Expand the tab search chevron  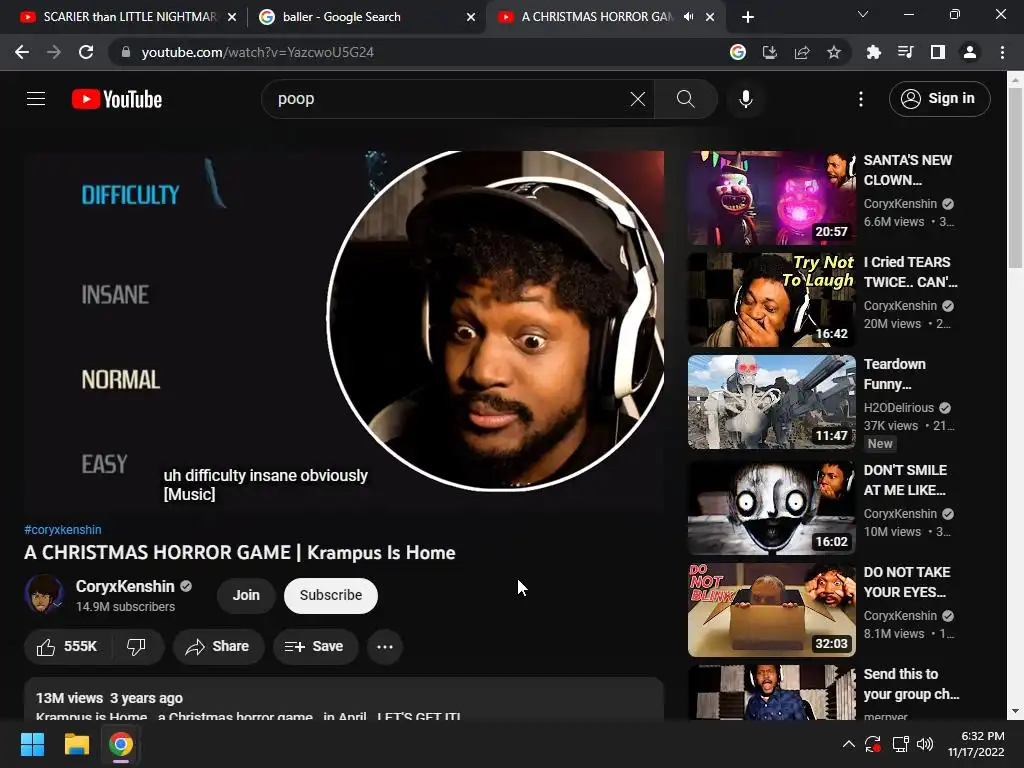point(863,14)
